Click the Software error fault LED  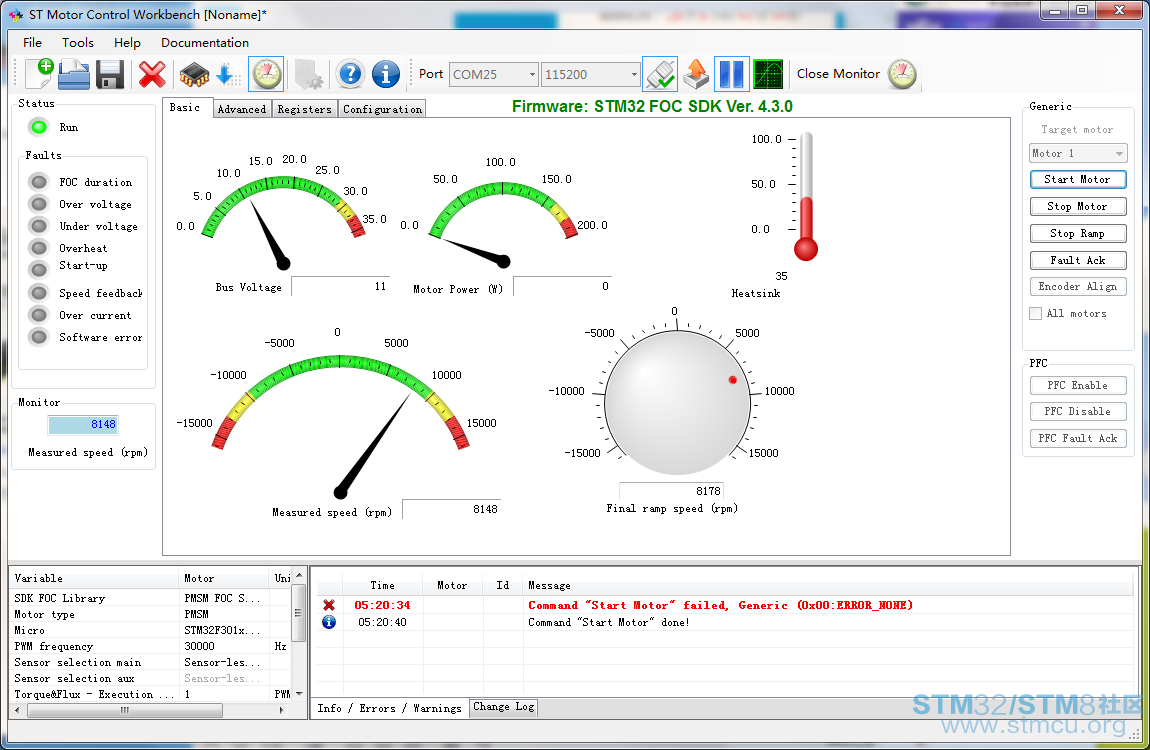coord(39,337)
